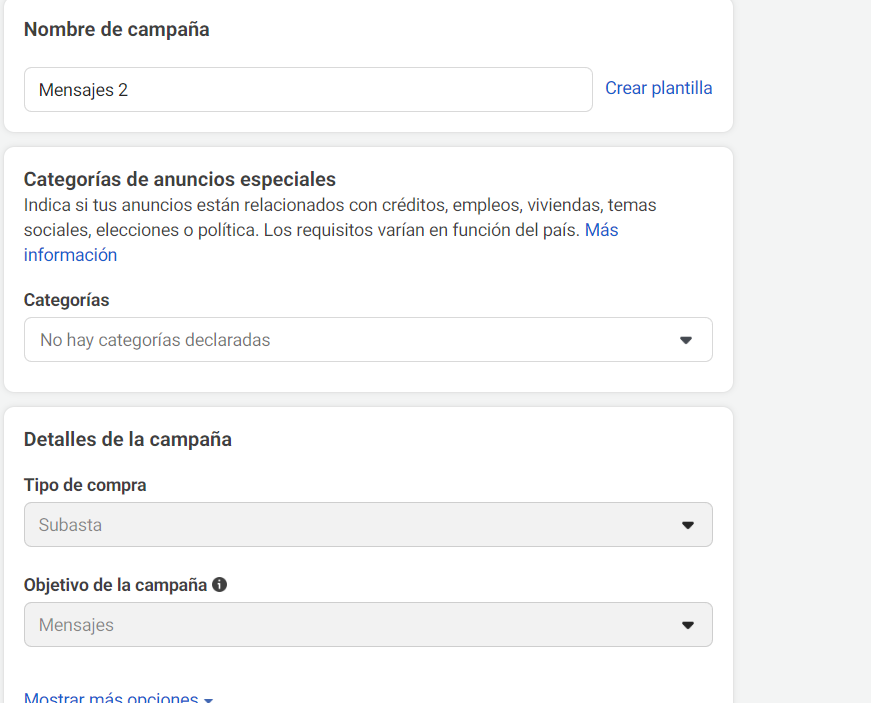
Task: Click the Categorías field label
Action: (66, 300)
